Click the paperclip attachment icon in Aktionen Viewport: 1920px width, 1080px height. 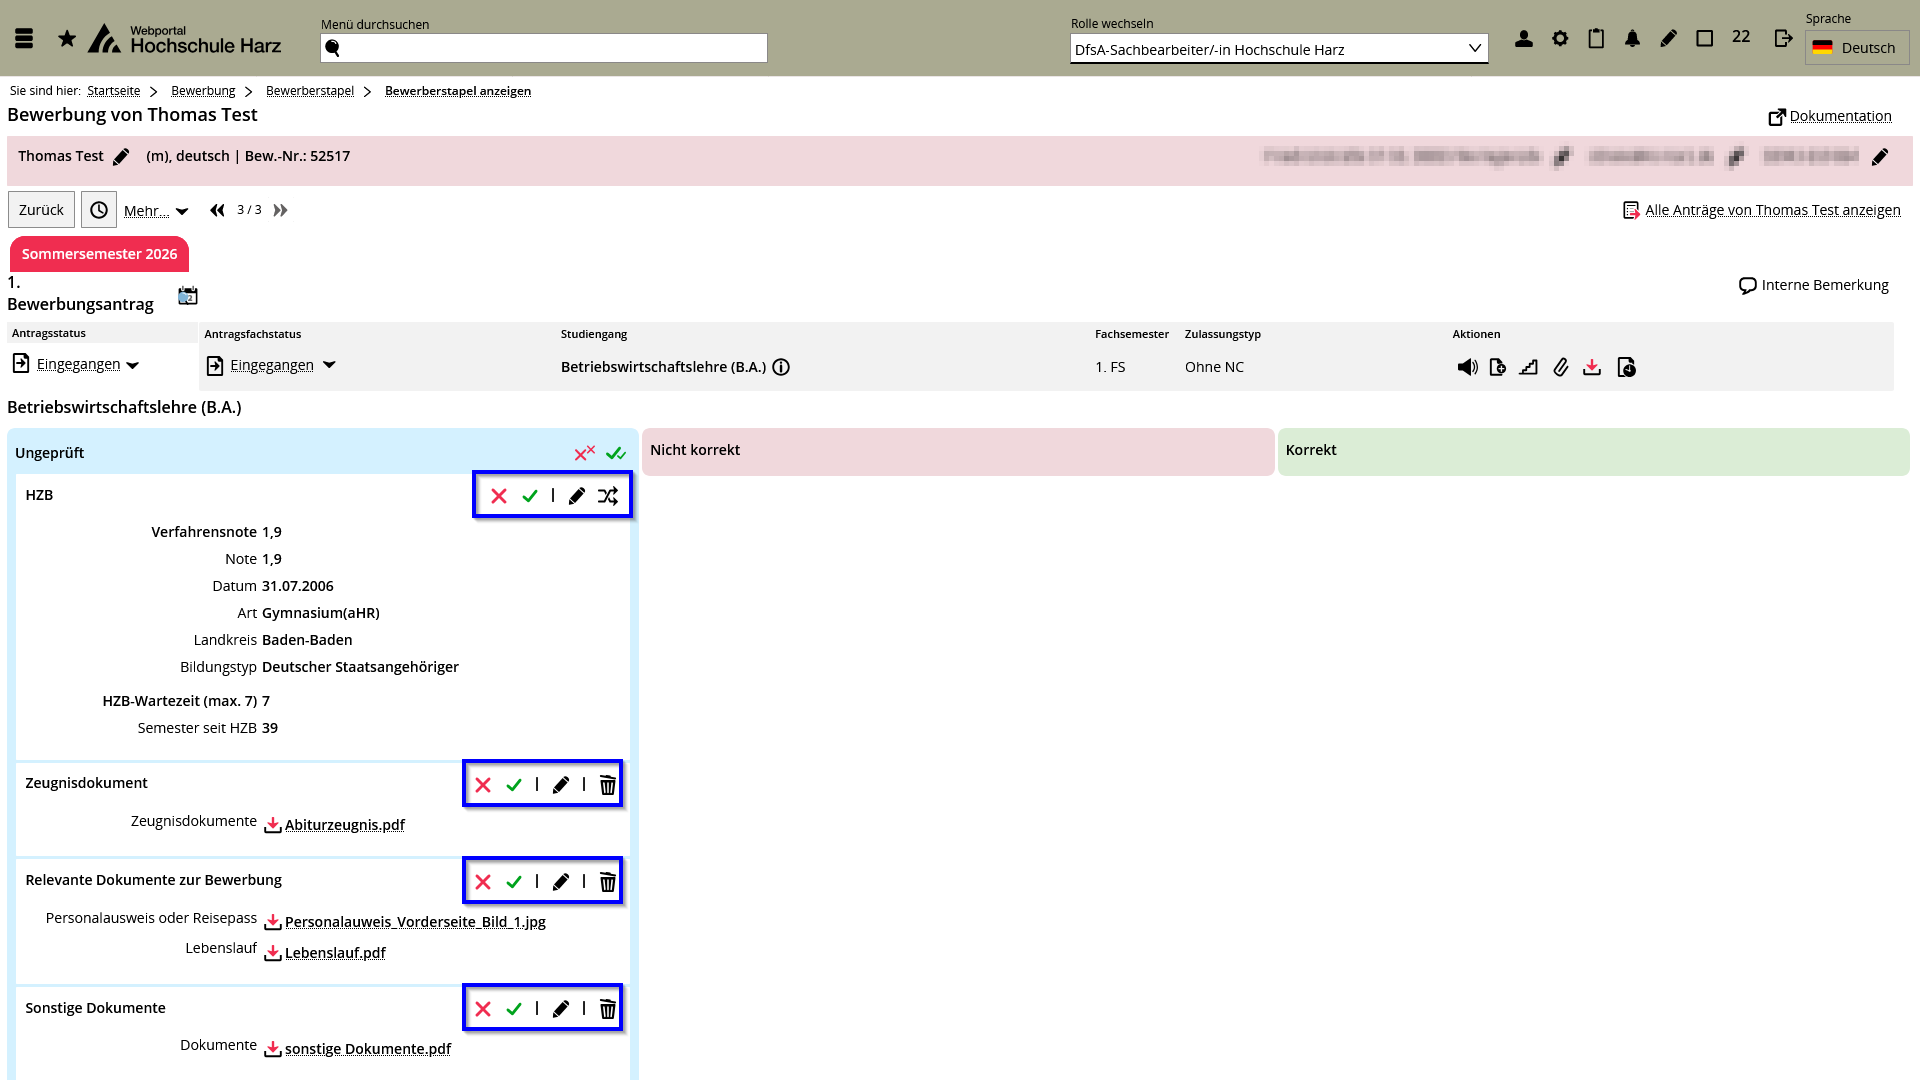(1560, 368)
